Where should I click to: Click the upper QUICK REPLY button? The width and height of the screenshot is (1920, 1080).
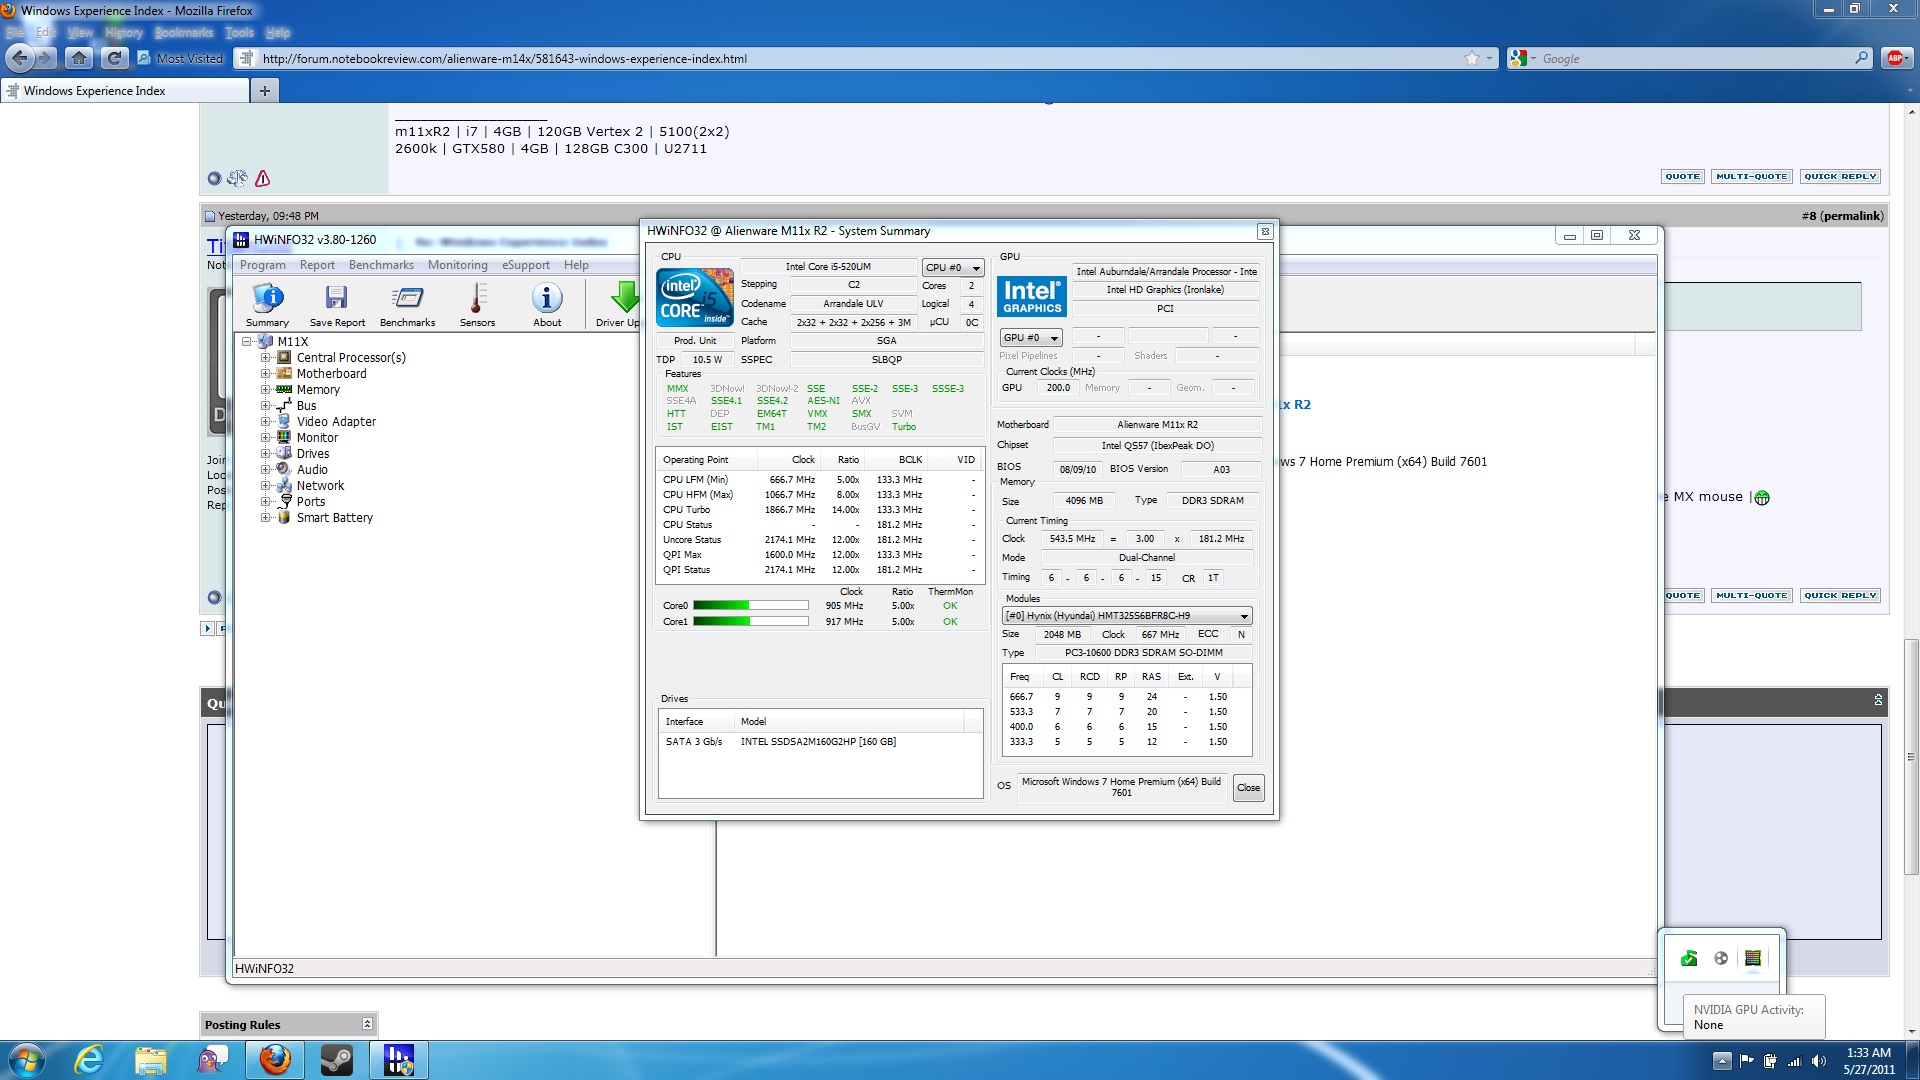(1840, 177)
